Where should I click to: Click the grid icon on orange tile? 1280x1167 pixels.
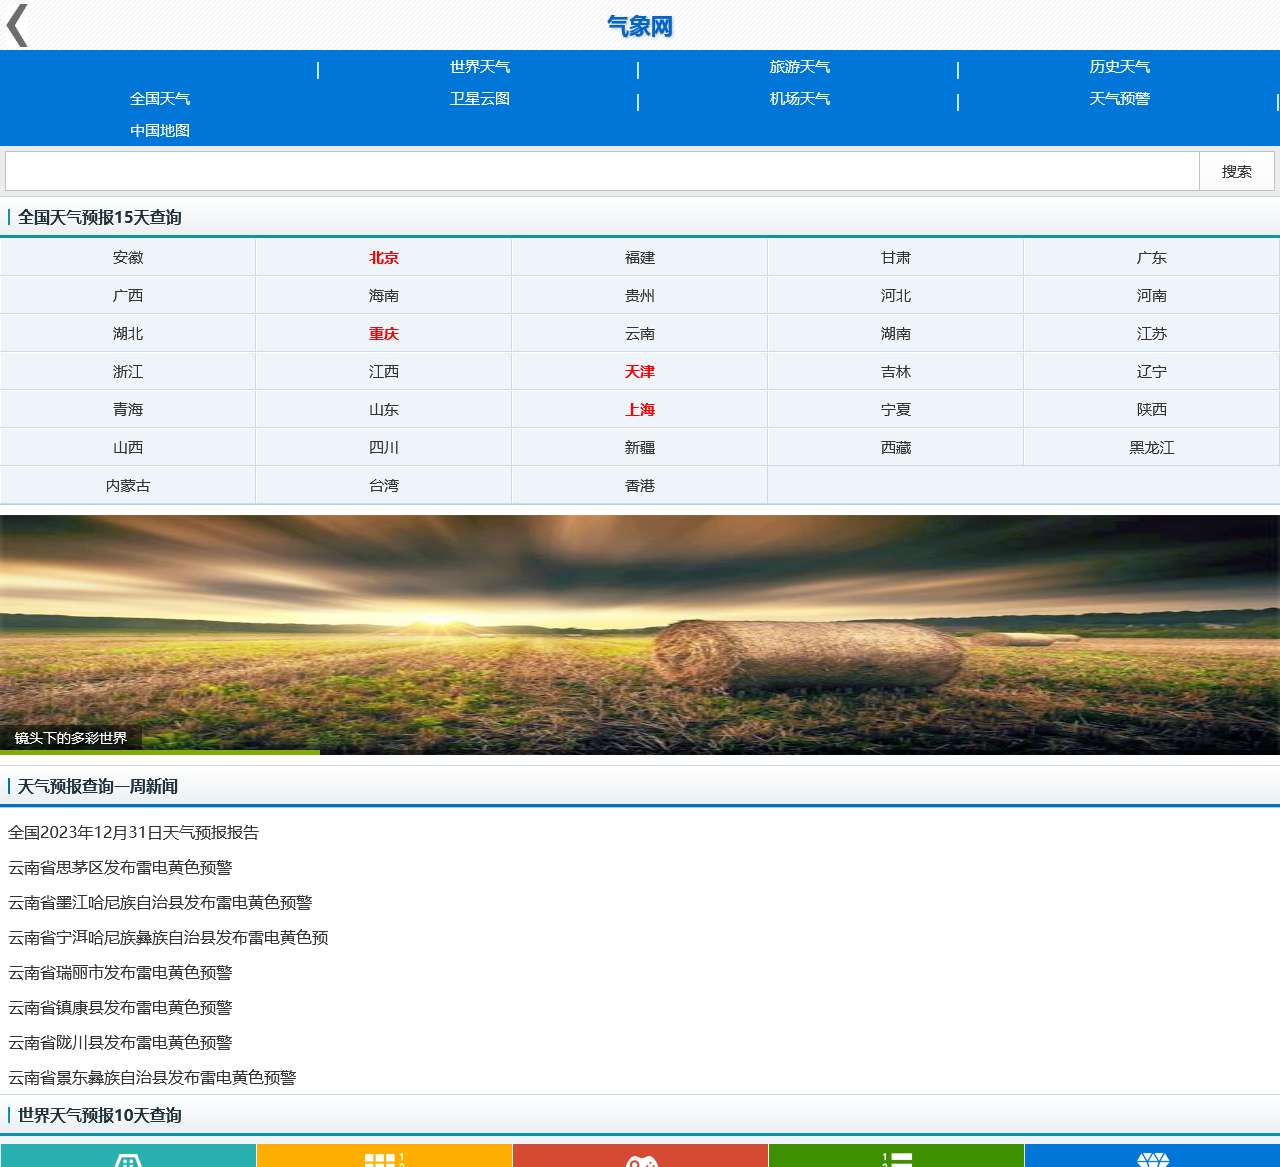384,1159
